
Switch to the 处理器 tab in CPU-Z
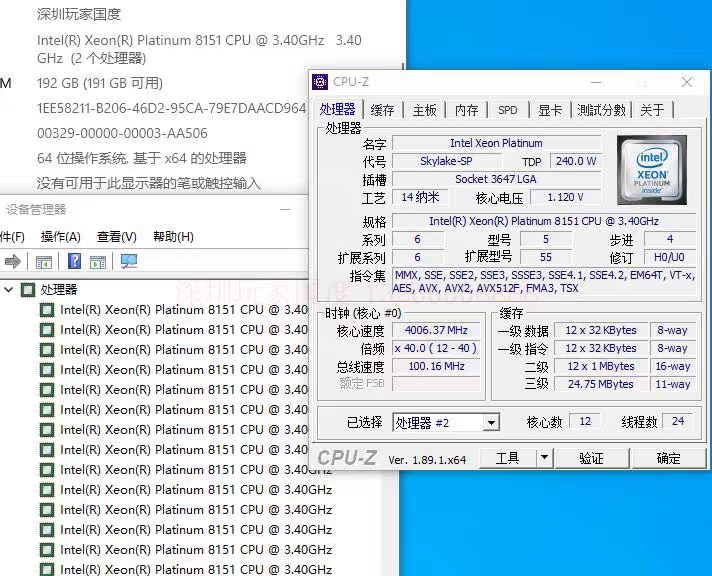pos(337,109)
